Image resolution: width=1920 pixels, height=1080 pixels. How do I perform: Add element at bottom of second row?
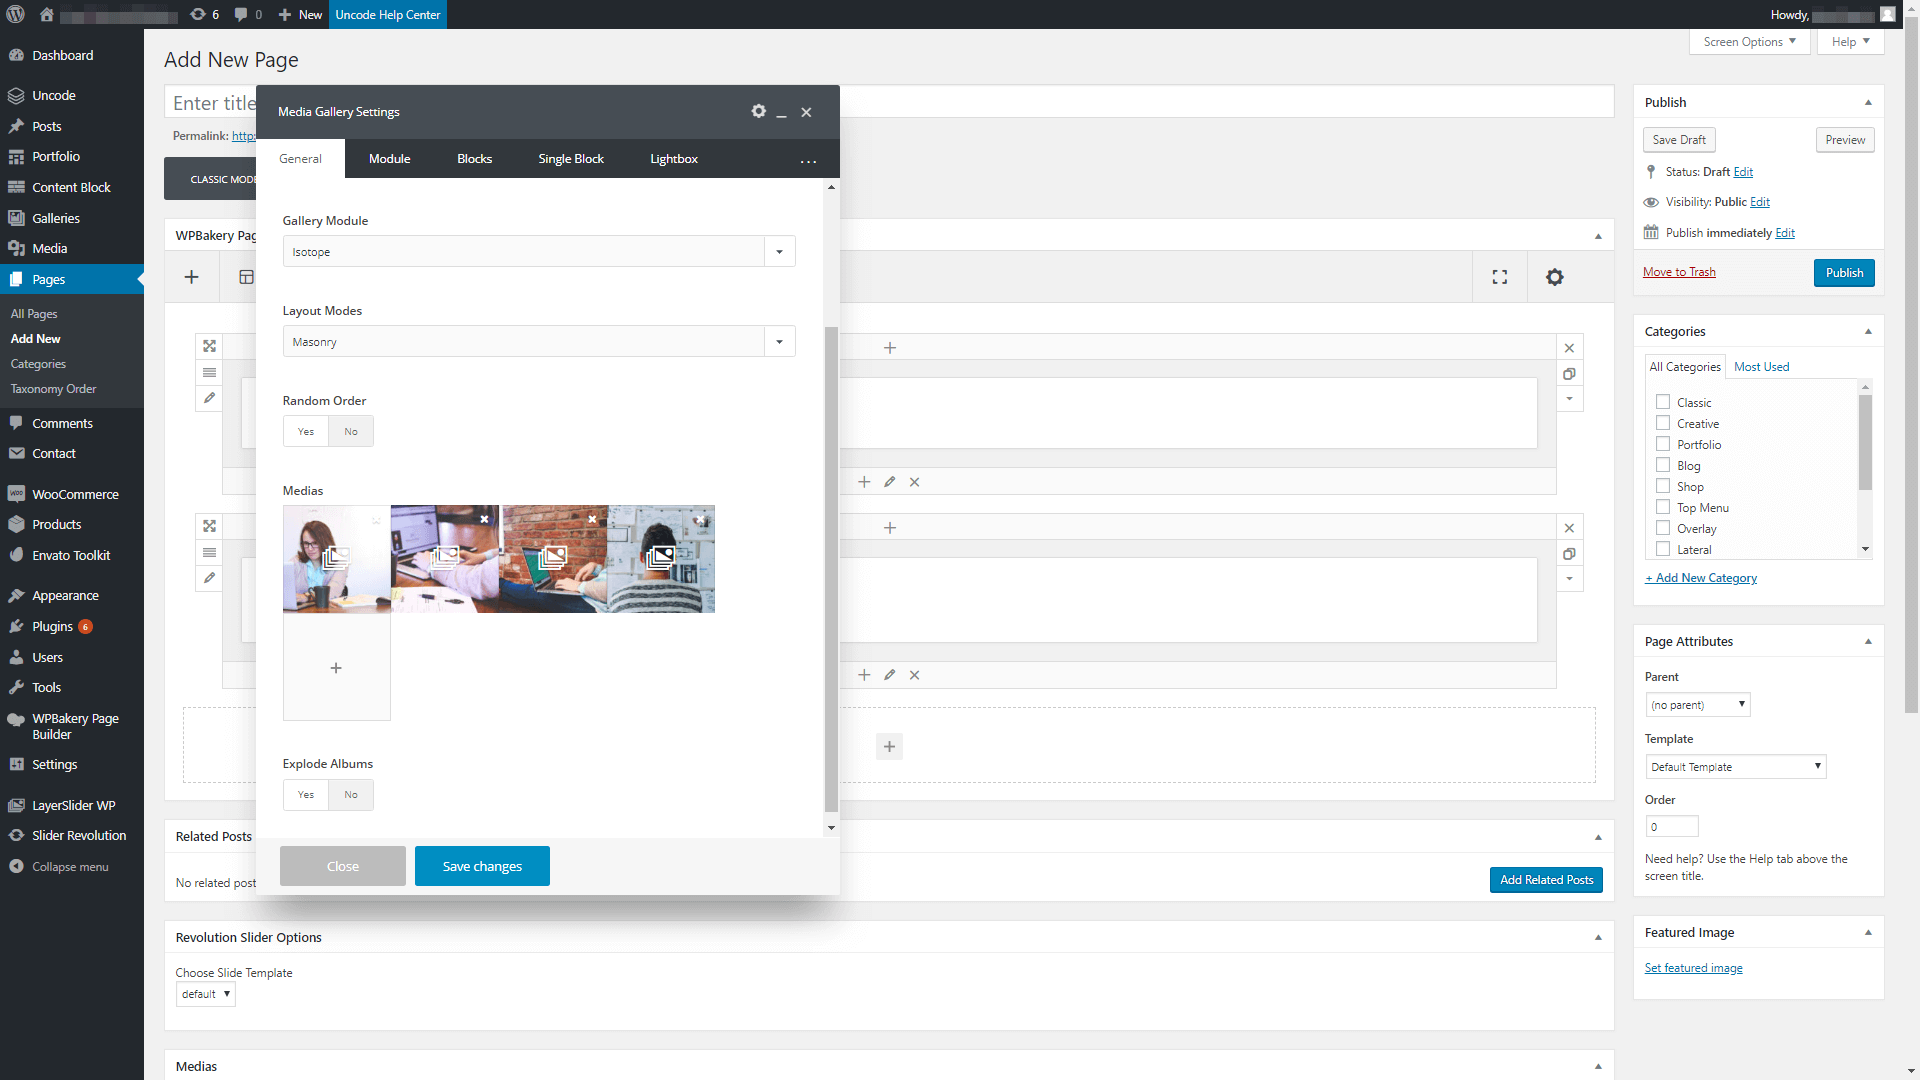864,675
